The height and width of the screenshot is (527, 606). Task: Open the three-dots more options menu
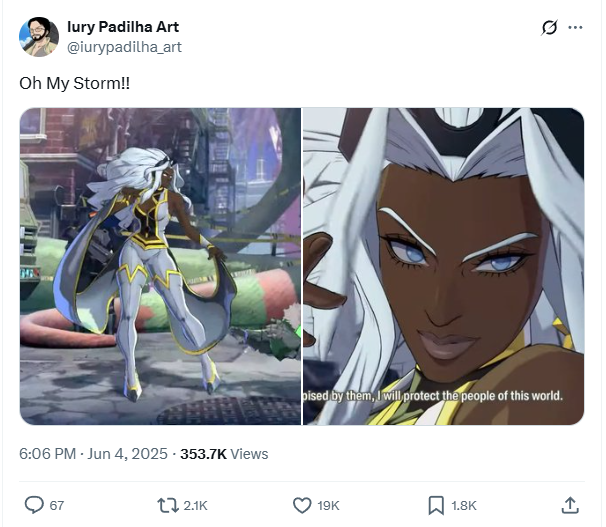[x=575, y=27]
